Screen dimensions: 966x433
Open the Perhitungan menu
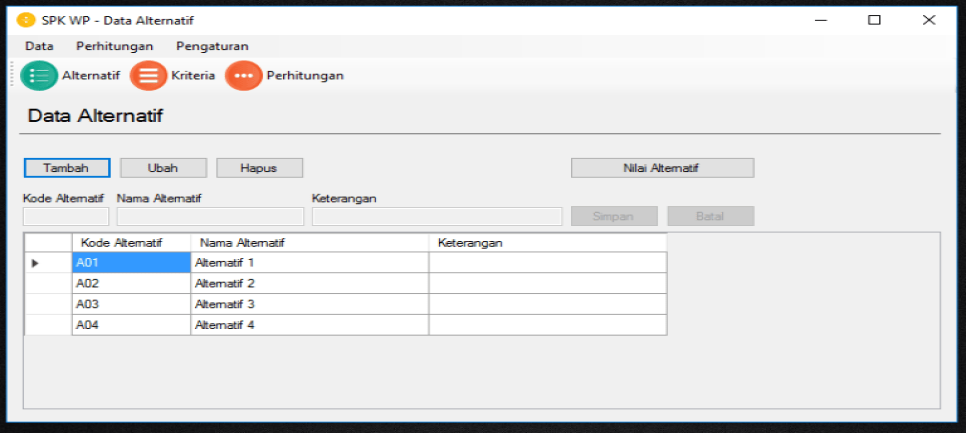115,46
